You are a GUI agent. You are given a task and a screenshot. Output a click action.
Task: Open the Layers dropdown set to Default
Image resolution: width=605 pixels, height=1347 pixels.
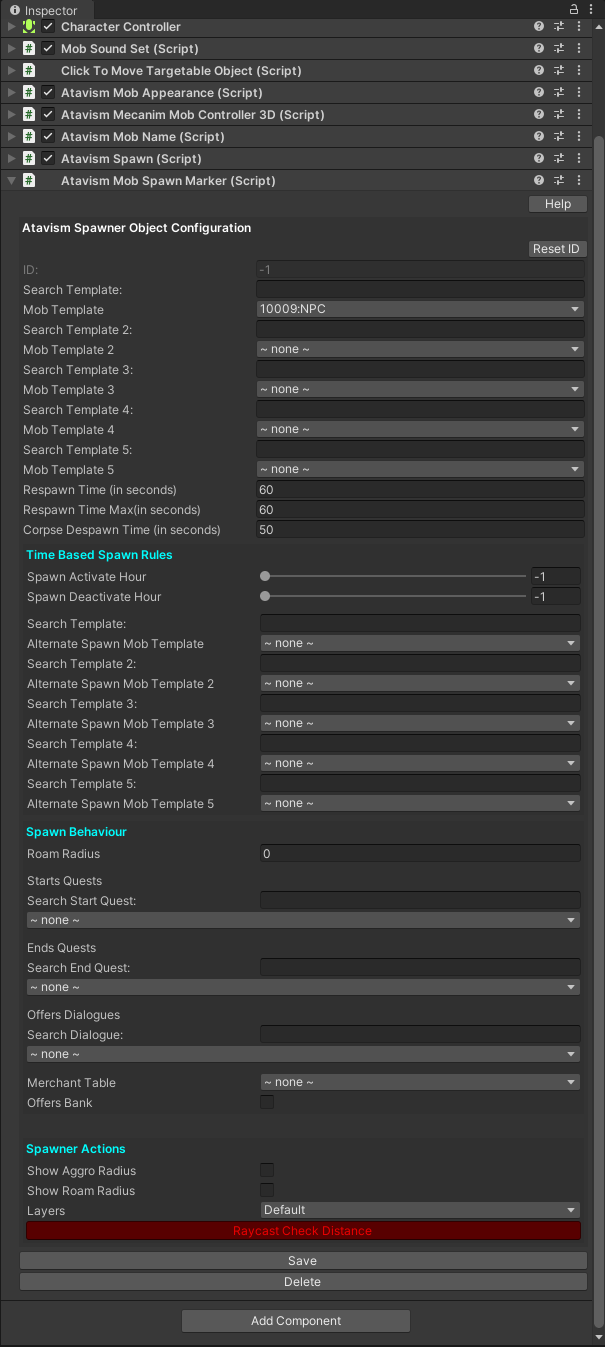tap(420, 1210)
